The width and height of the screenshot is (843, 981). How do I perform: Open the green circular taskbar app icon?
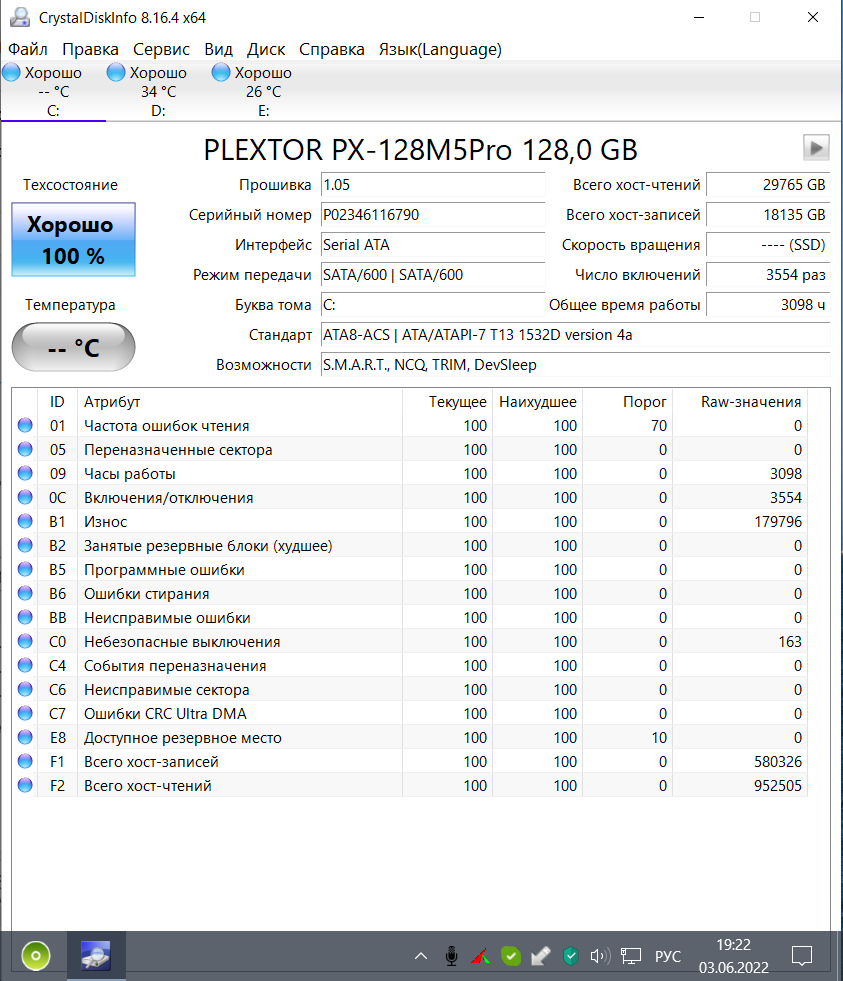[x=36, y=955]
